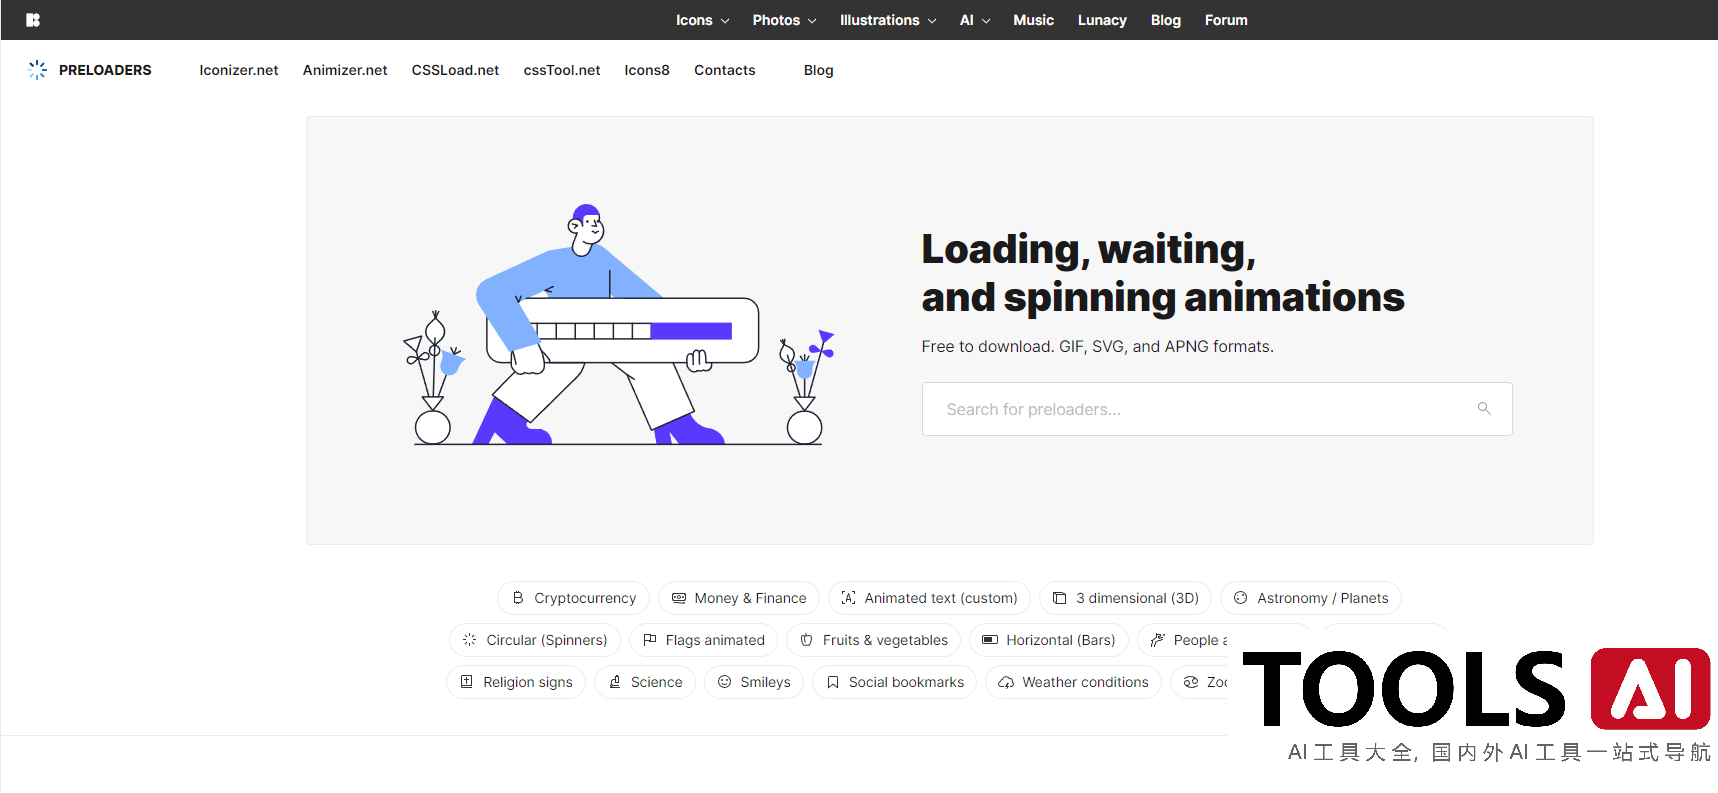The height and width of the screenshot is (793, 1718).
Task: Open Lunacy in the top bar
Action: point(1102,20)
